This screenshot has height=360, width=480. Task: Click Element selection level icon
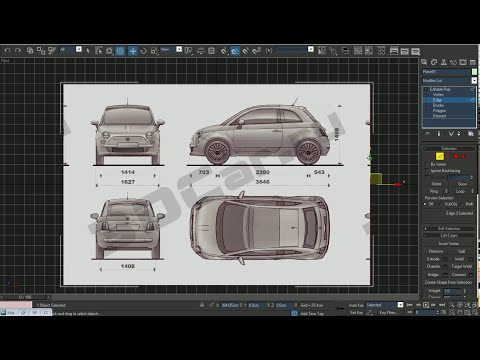pyautogui.click(x=464, y=156)
